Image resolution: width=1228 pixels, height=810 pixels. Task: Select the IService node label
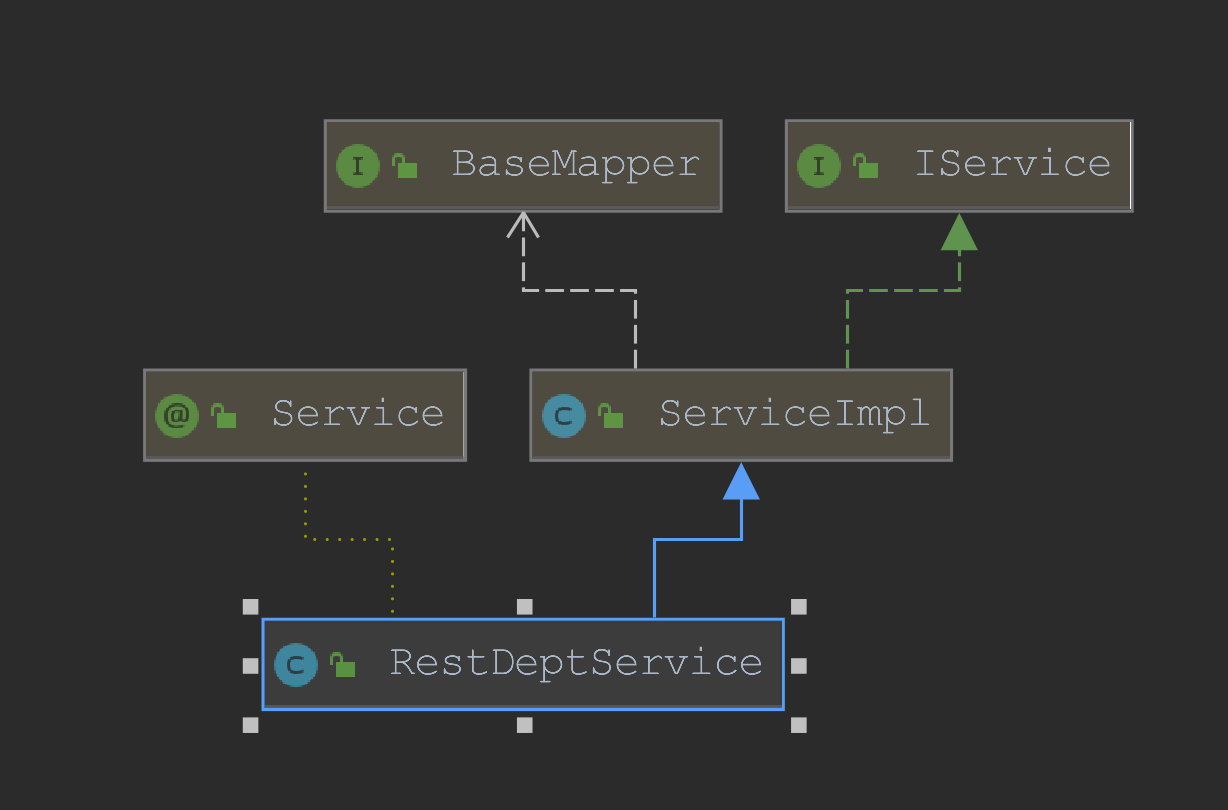click(x=1013, y=164)
